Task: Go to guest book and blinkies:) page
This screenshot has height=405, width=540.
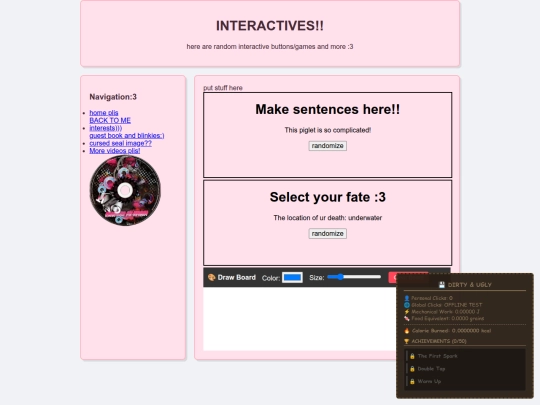Action: [x=127, y=136]
